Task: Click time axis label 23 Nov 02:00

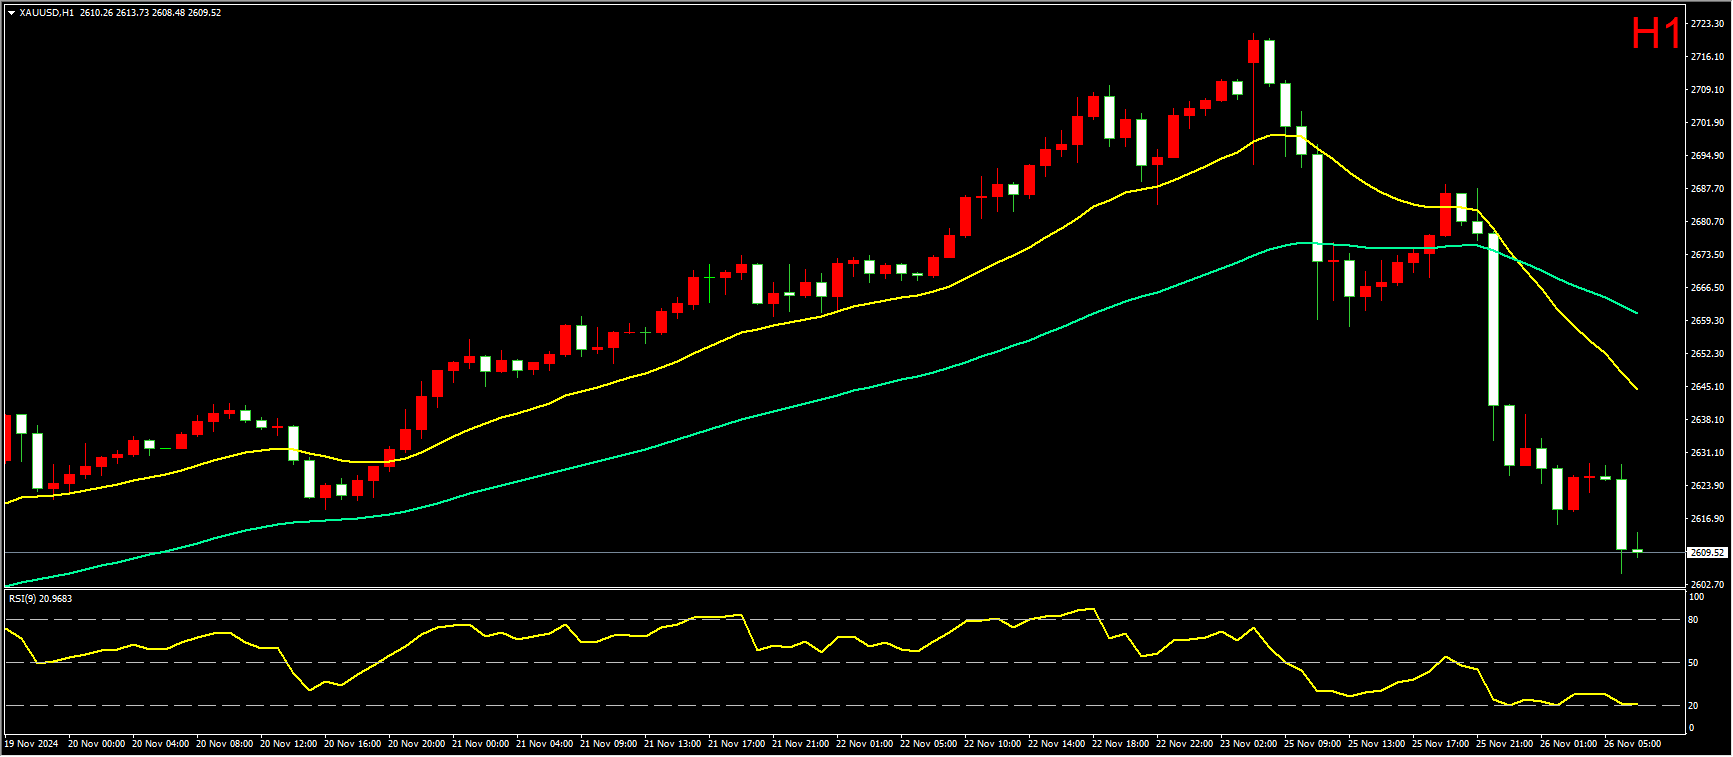Action: point(1248,744)
